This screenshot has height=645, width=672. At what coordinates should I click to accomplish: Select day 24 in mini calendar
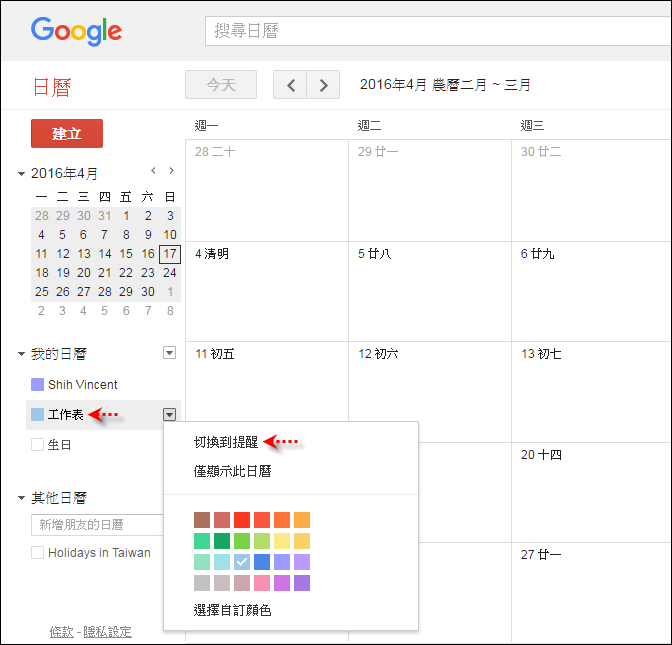tap(170, 273)
